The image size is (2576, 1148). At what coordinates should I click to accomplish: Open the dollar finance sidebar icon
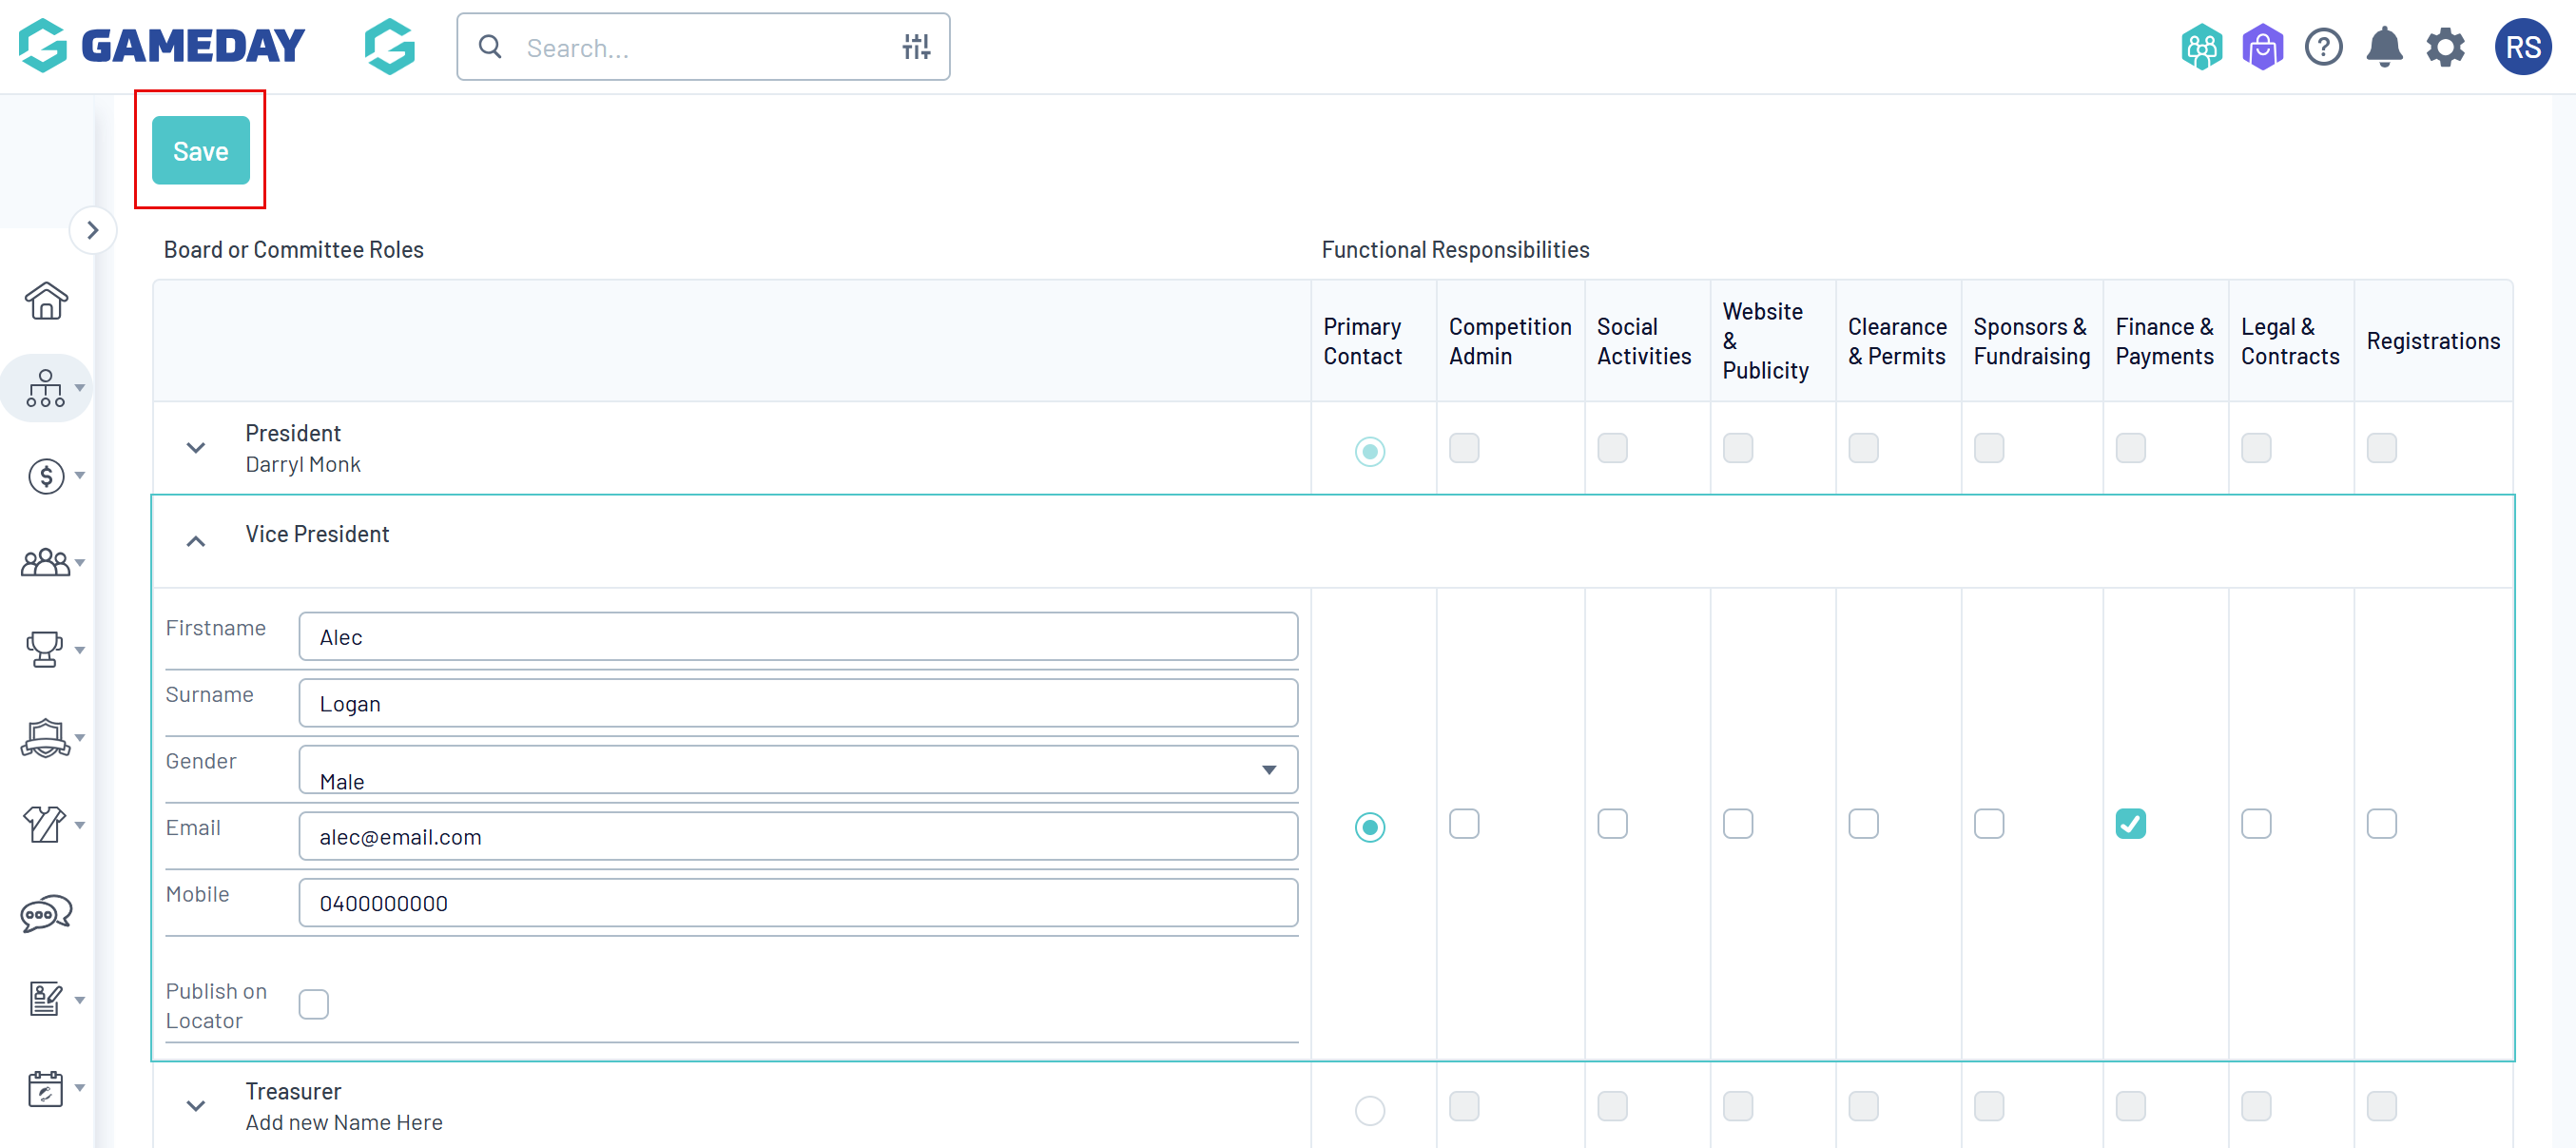tap(46, 476)
